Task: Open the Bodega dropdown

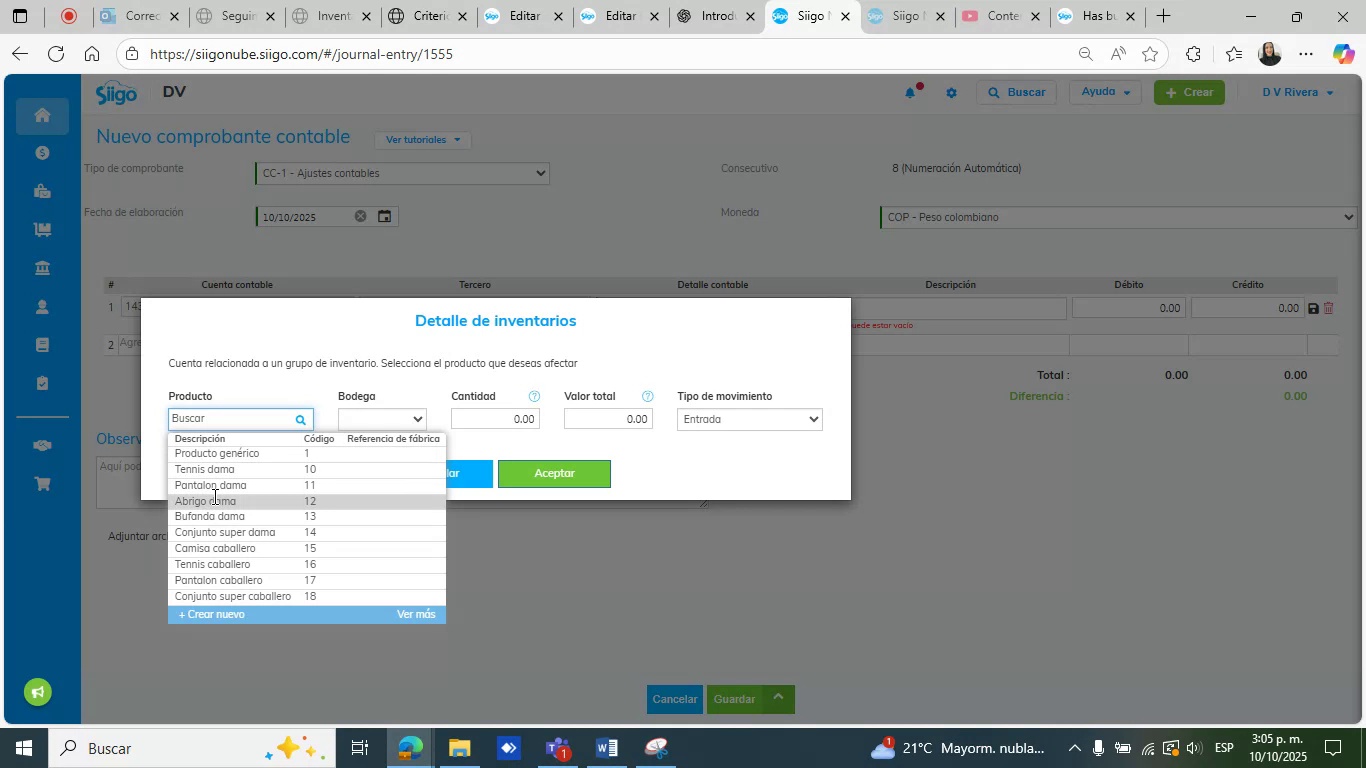Action: pos(382,419)
